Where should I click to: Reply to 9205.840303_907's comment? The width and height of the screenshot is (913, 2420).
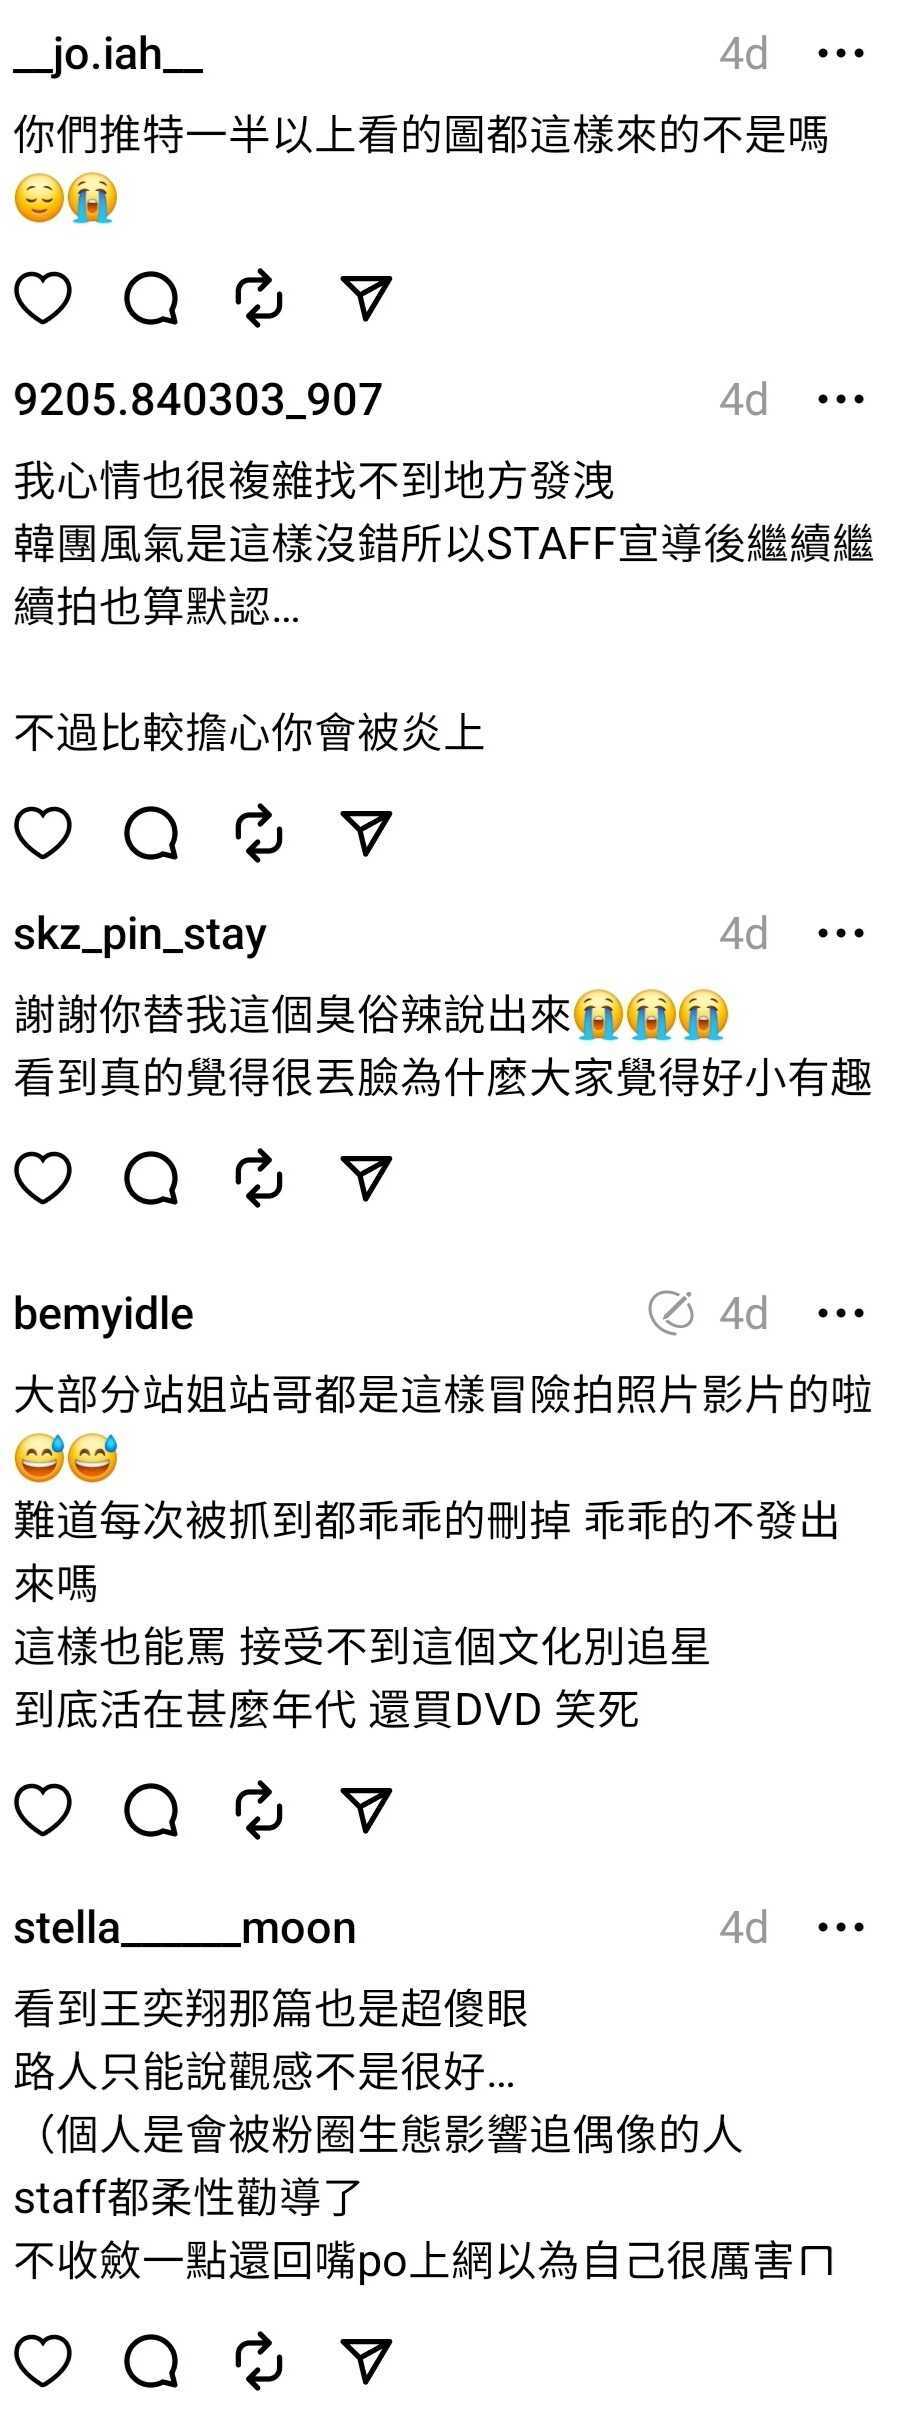coord(151,833)
